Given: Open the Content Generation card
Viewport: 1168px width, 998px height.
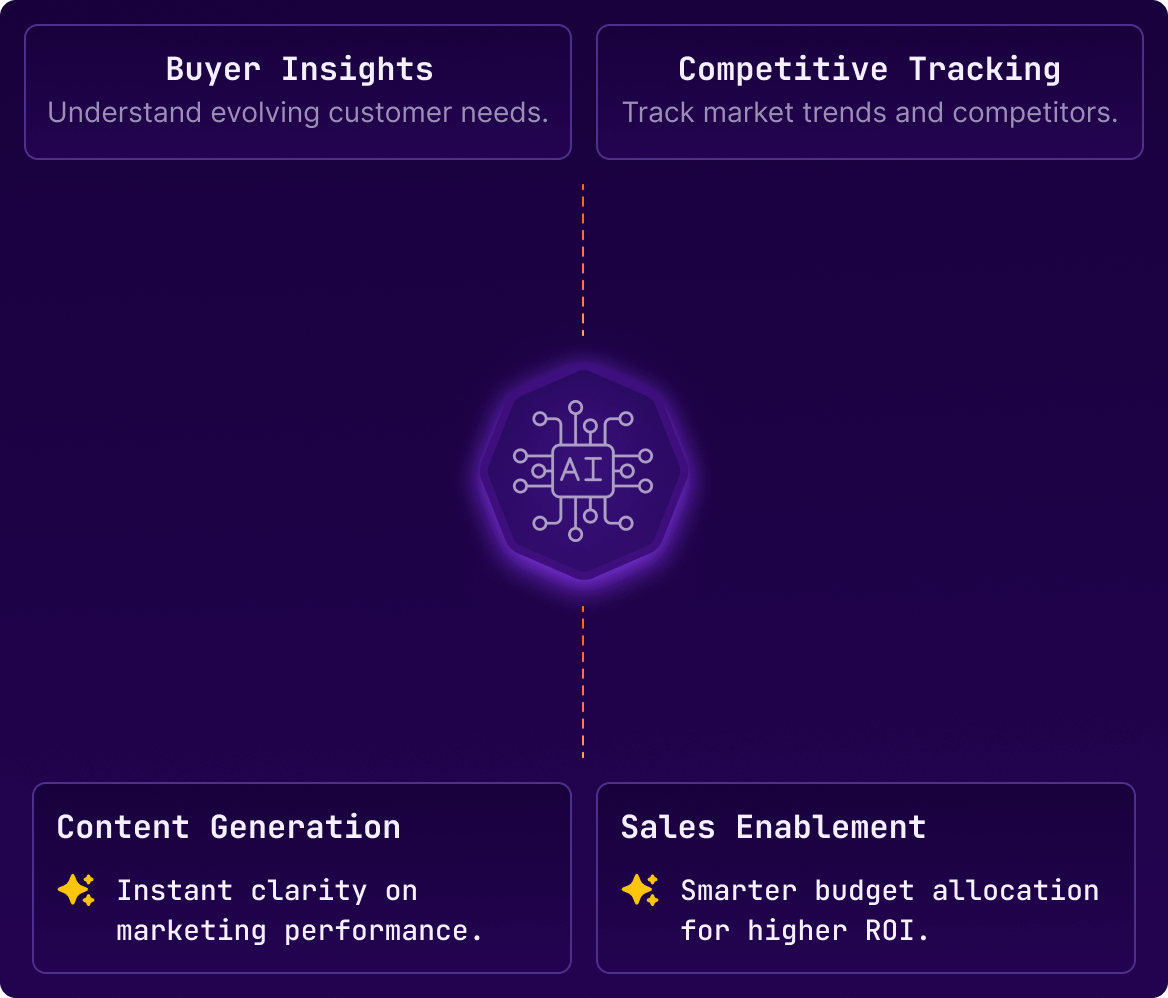Looking at the screenshot, I should click(x=302, y=878).
